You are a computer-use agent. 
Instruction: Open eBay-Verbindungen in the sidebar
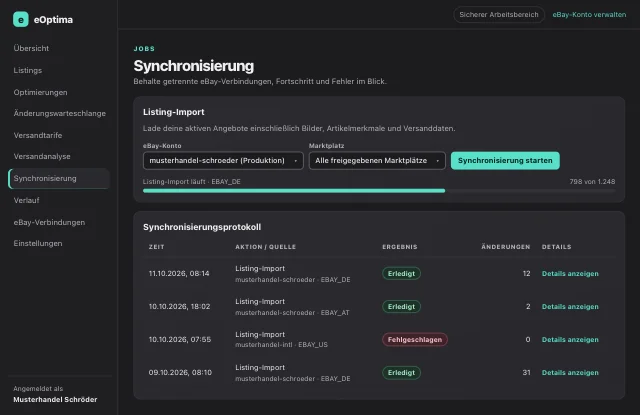pos(49,222)
